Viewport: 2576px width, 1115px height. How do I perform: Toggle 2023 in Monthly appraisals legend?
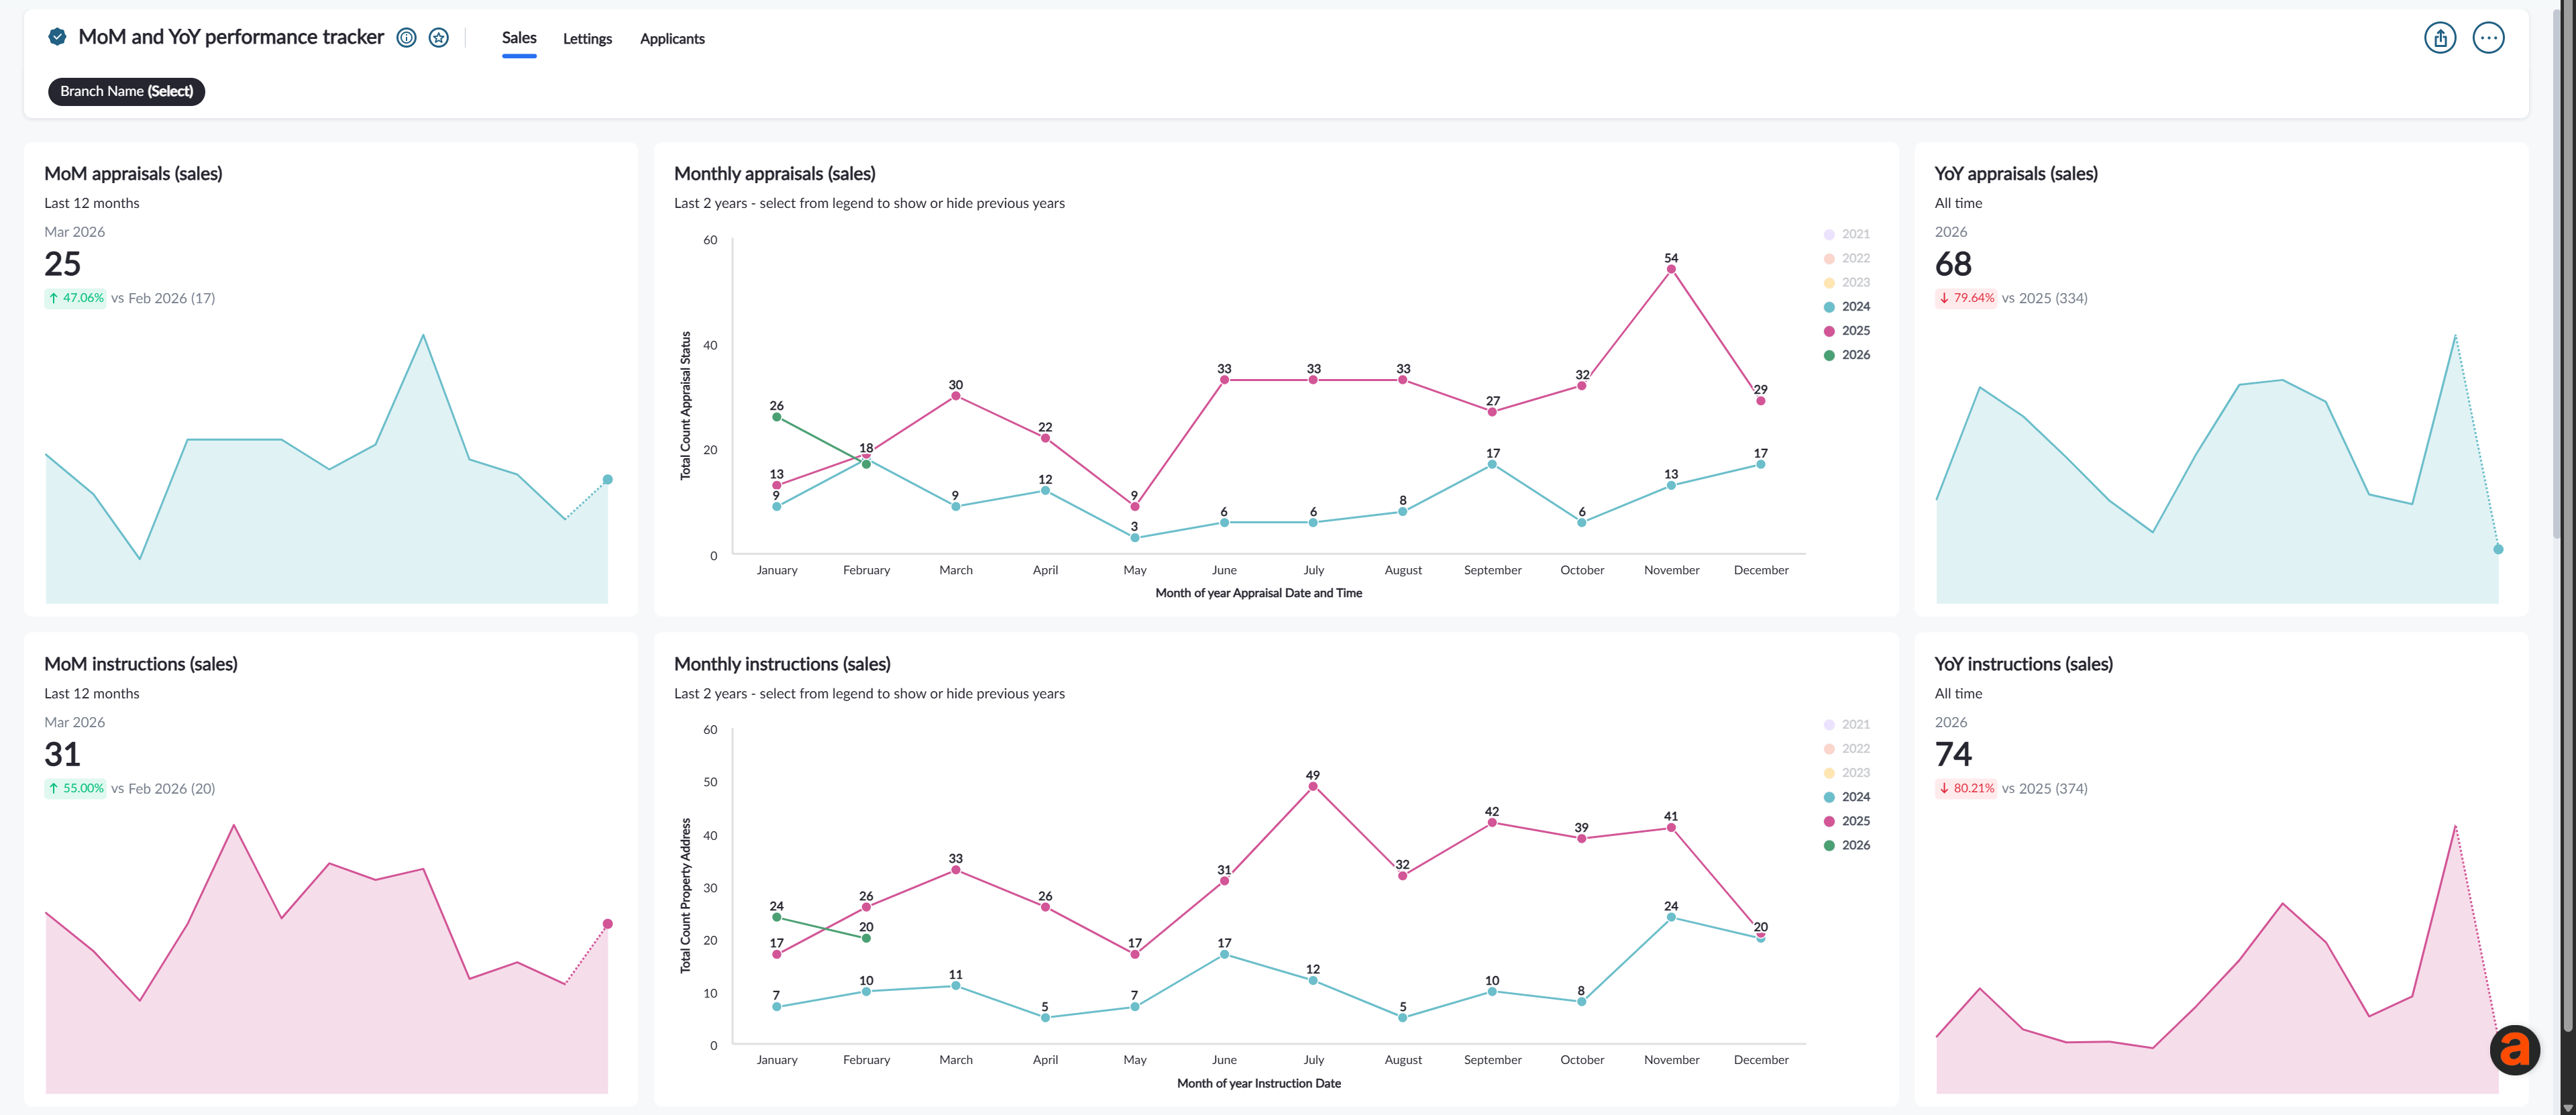click(1846, 282)
